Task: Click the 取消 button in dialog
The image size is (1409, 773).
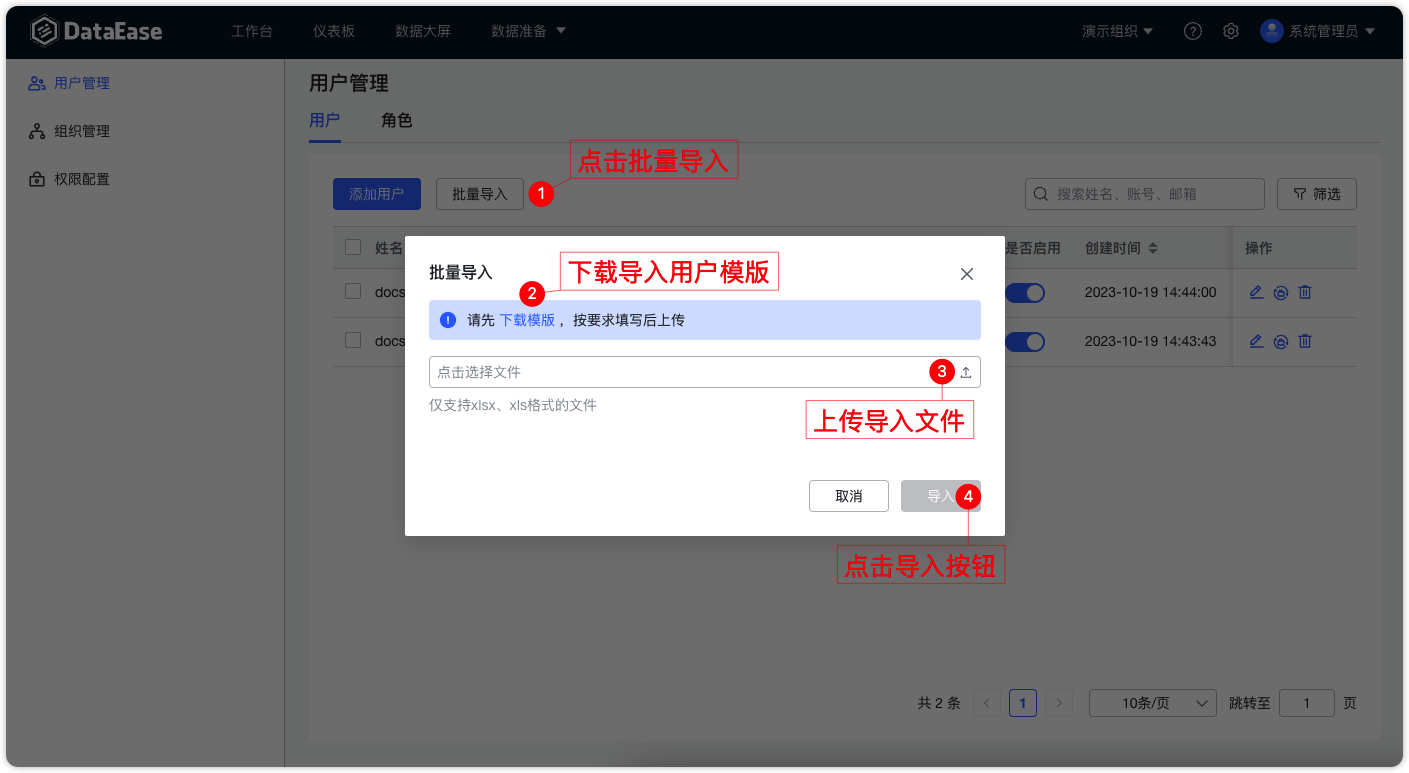Action: coord(849,496)
